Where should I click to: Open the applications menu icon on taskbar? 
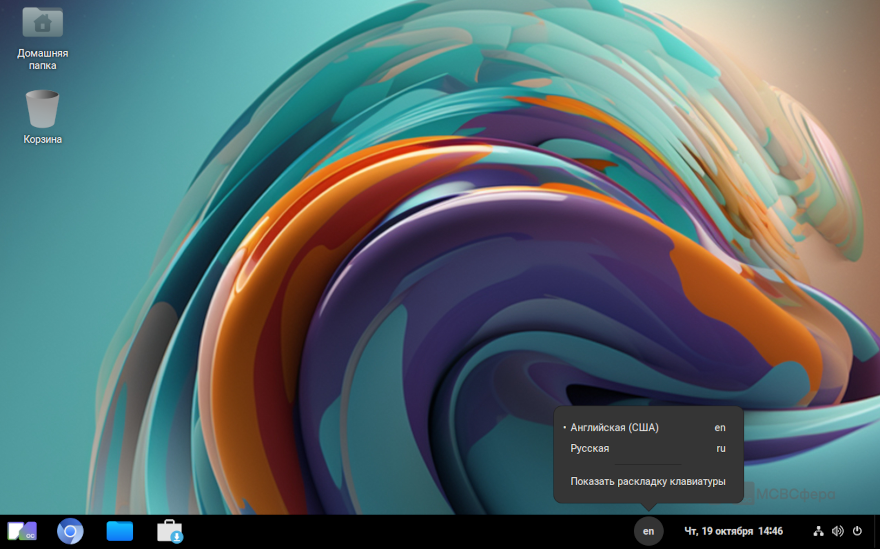pyautogui.click(x=22, y=531)
